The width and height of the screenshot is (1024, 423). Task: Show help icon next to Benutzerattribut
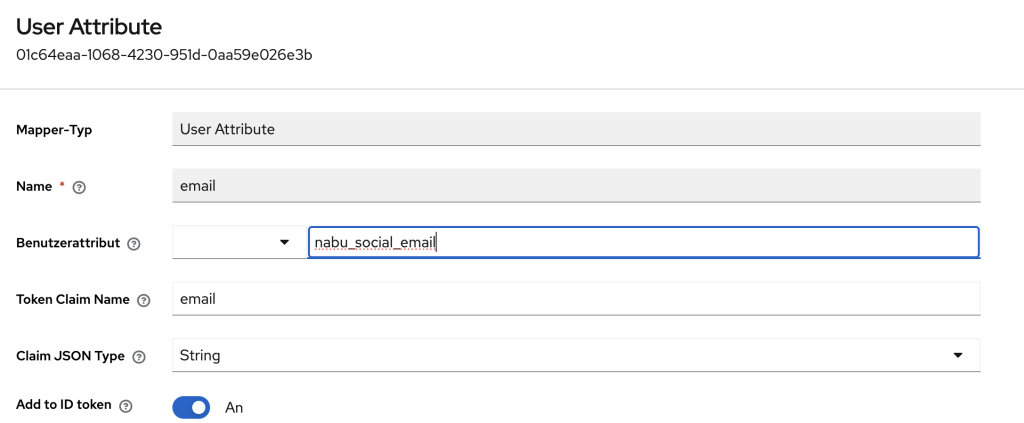(x=134, y=243)
